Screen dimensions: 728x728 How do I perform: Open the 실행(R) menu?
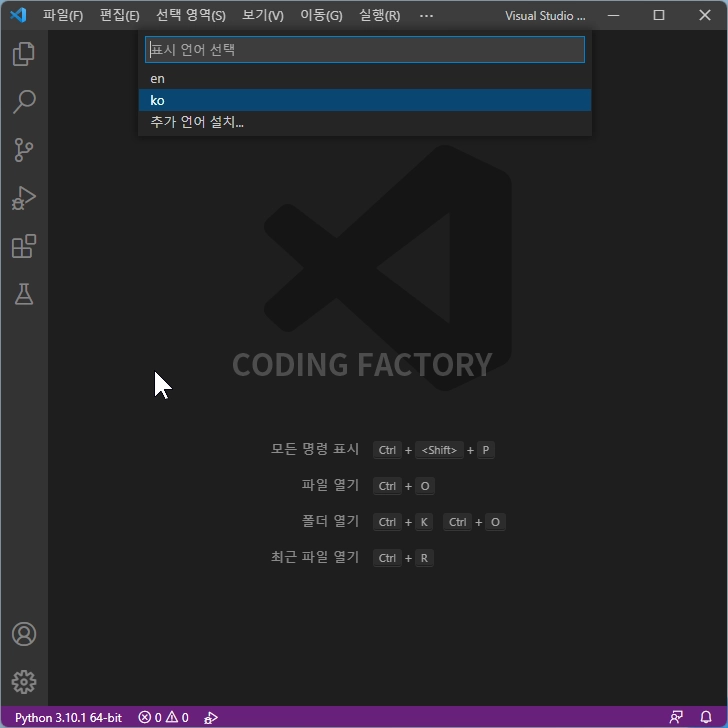coord(380,15)
